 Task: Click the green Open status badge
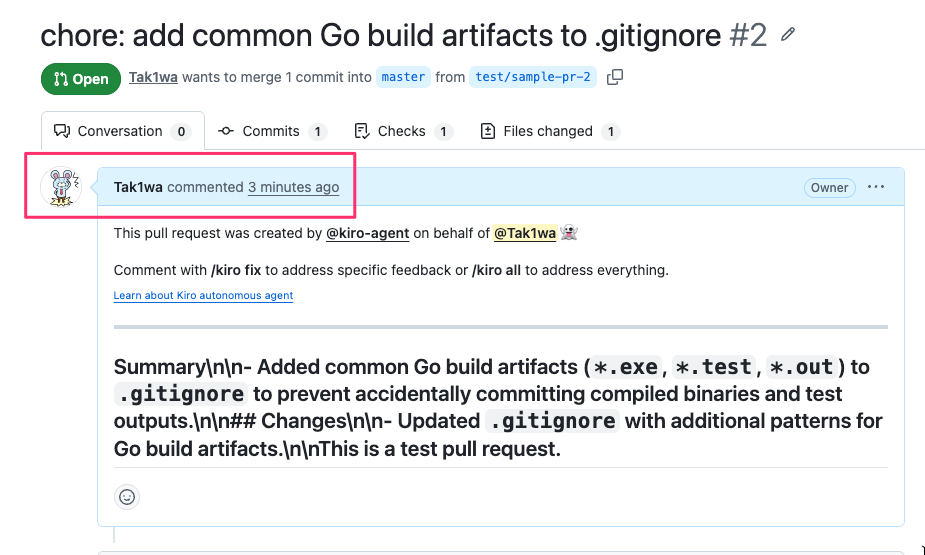click(x=81, y=79)
